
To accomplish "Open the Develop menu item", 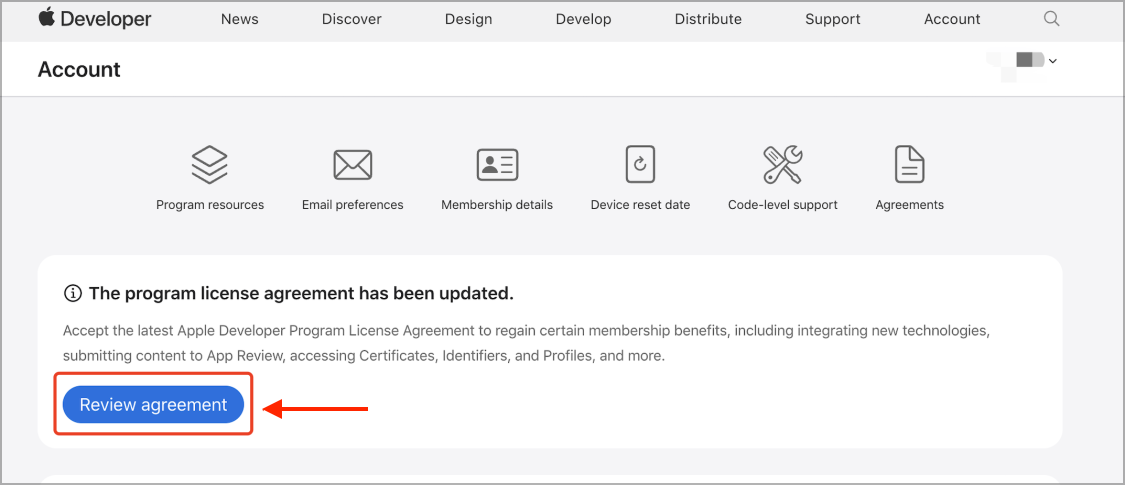I will click(583, 19).
